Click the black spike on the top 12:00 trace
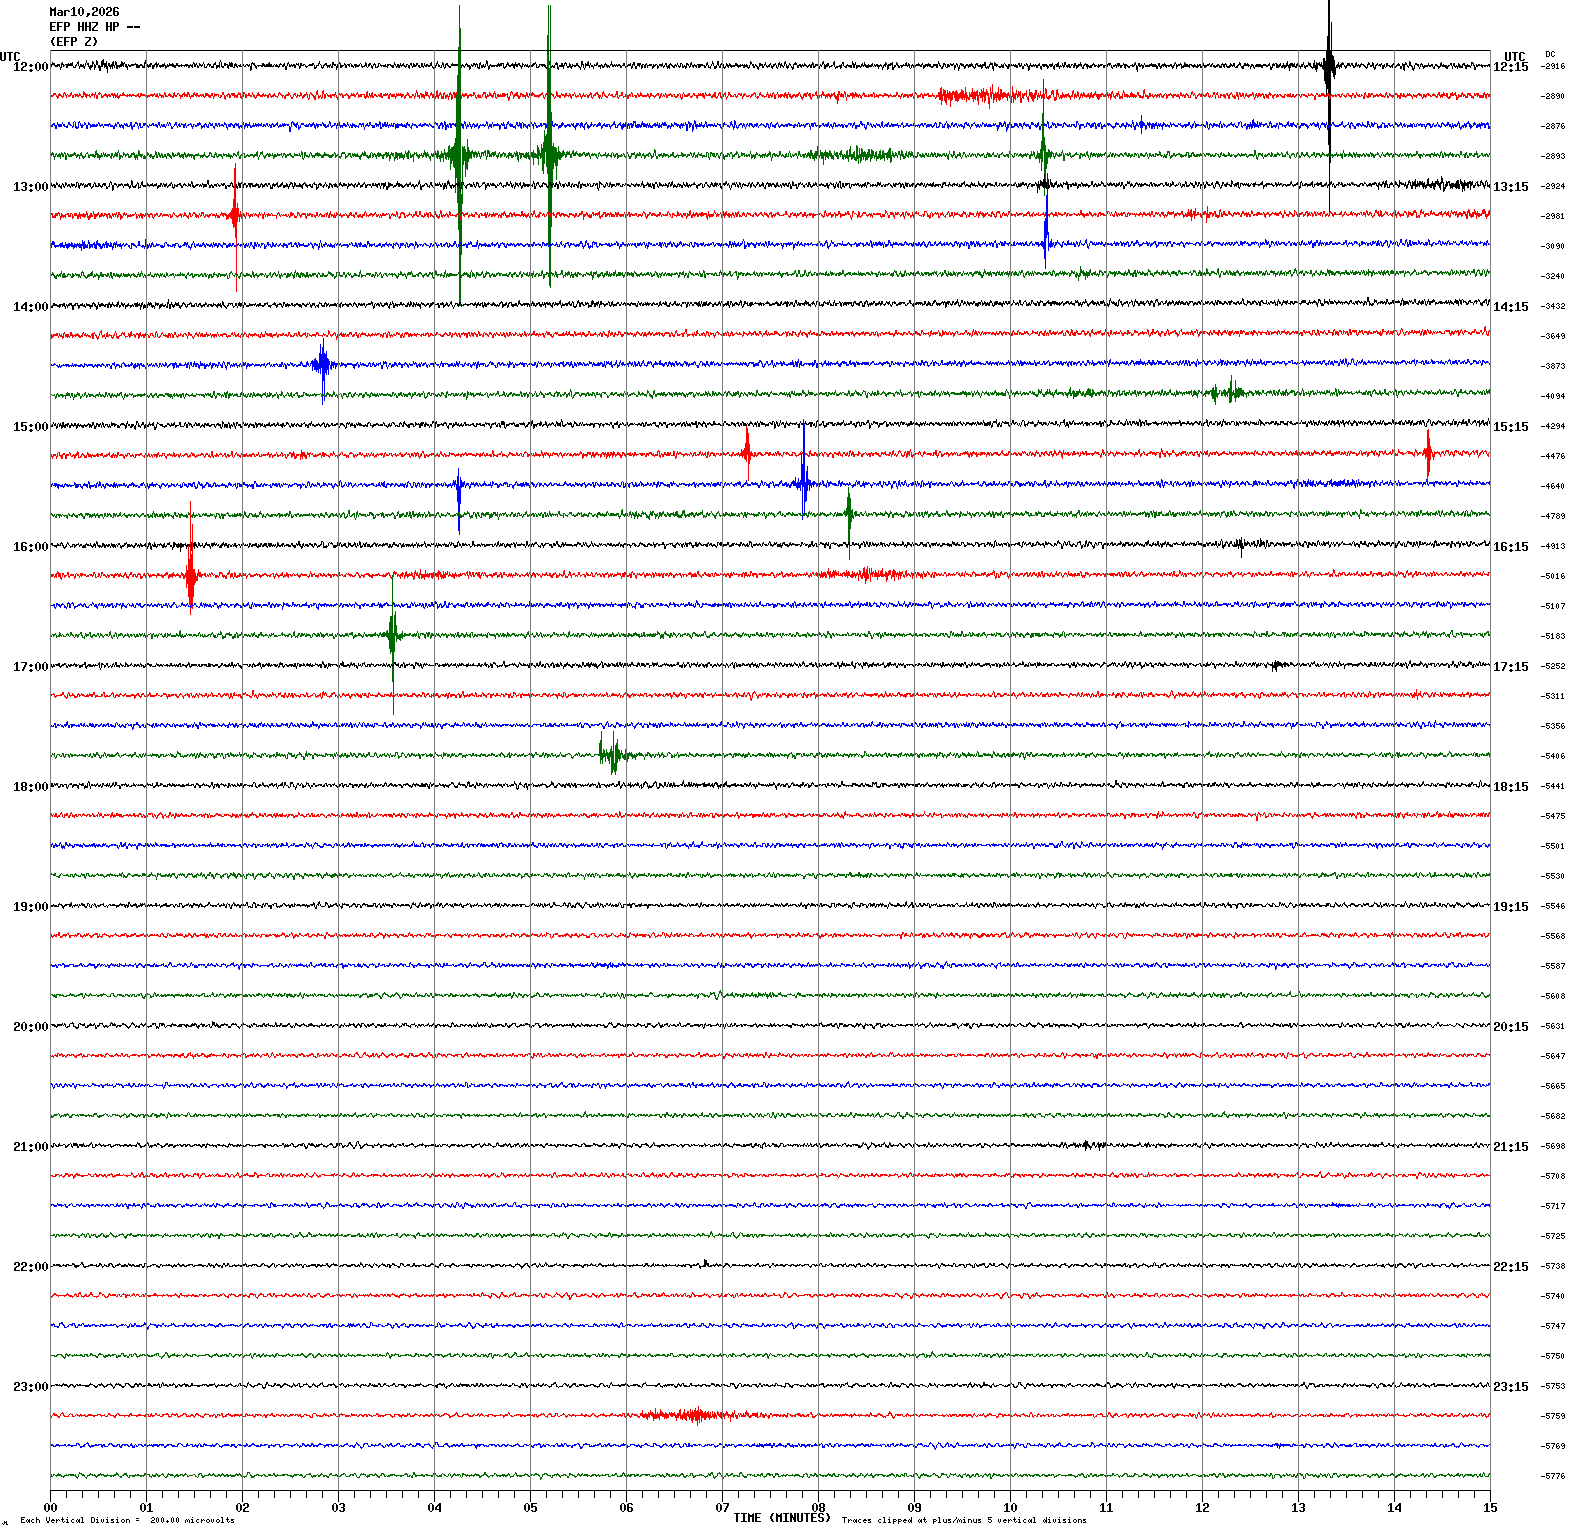This screenshot has width=1570, height=1534. tap(1329, 68)
